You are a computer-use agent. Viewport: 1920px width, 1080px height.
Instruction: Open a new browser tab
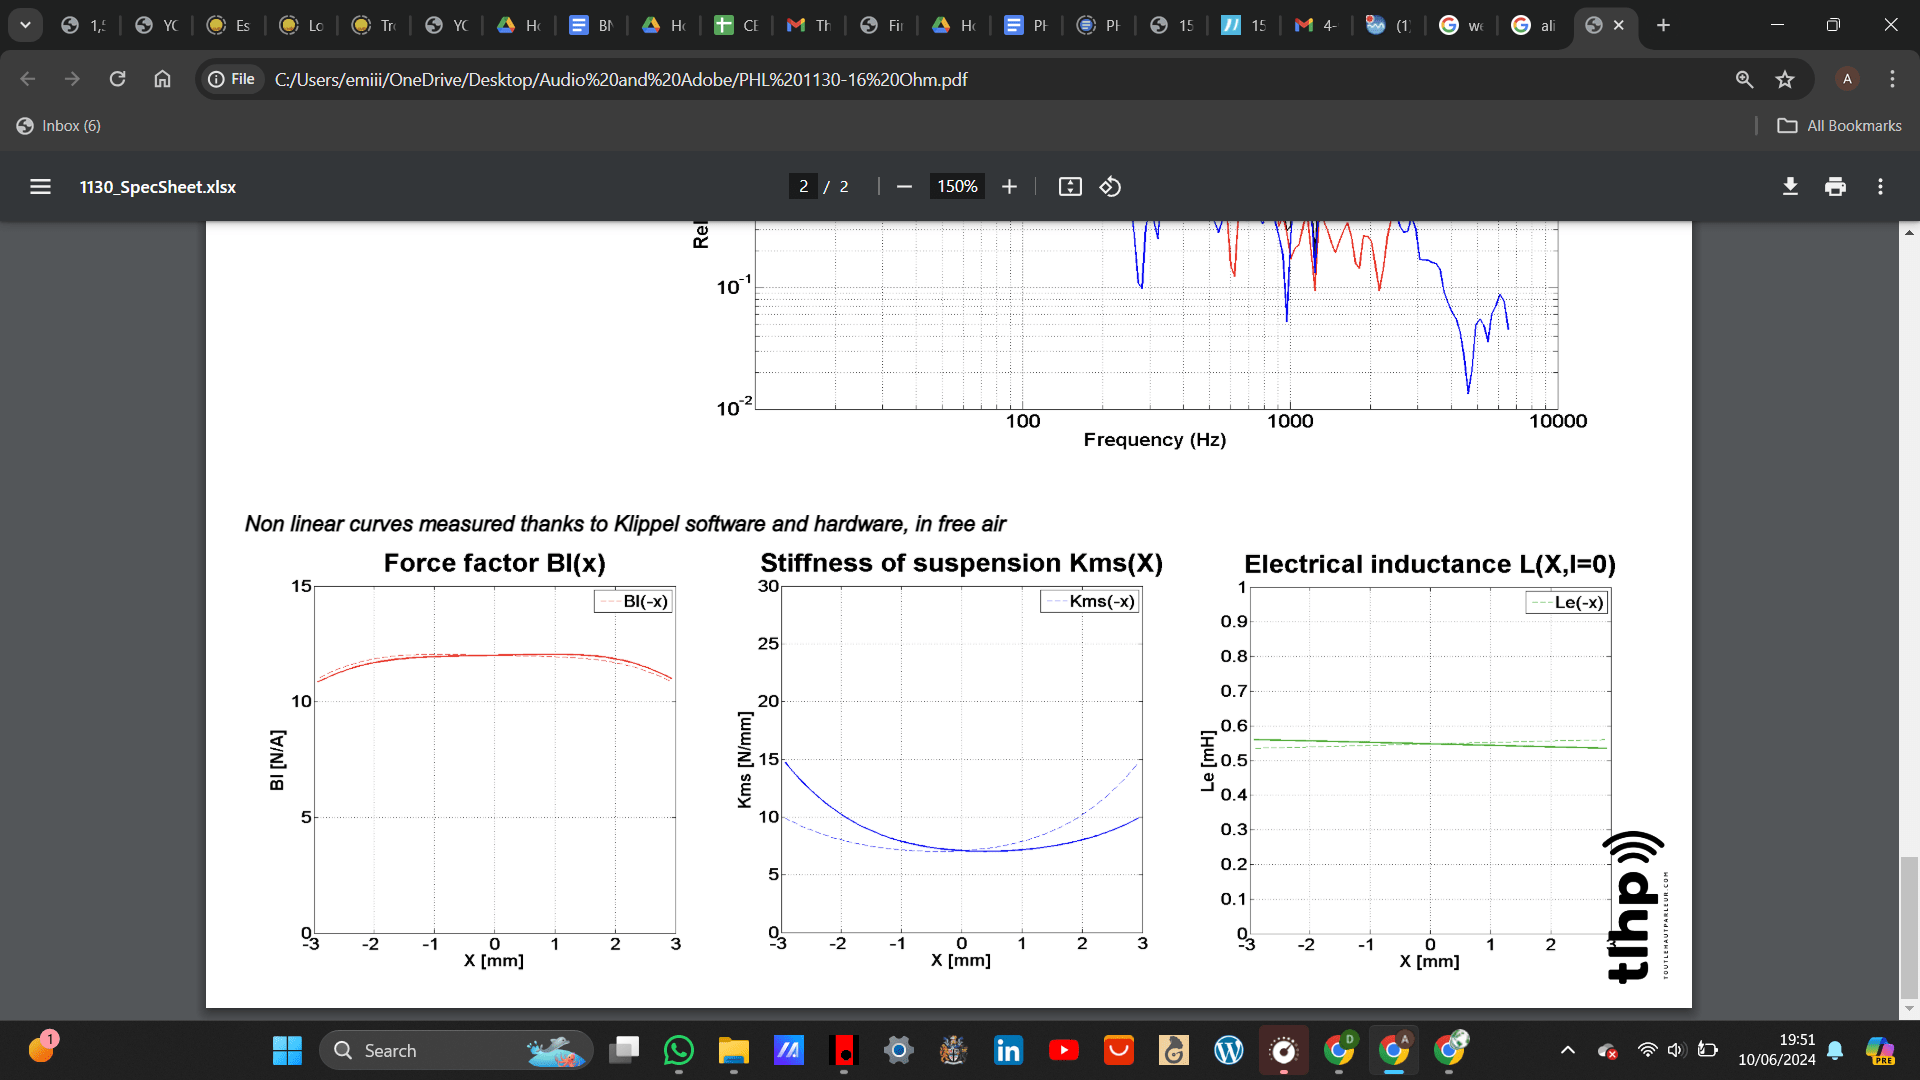click(x=1663, y=25)
